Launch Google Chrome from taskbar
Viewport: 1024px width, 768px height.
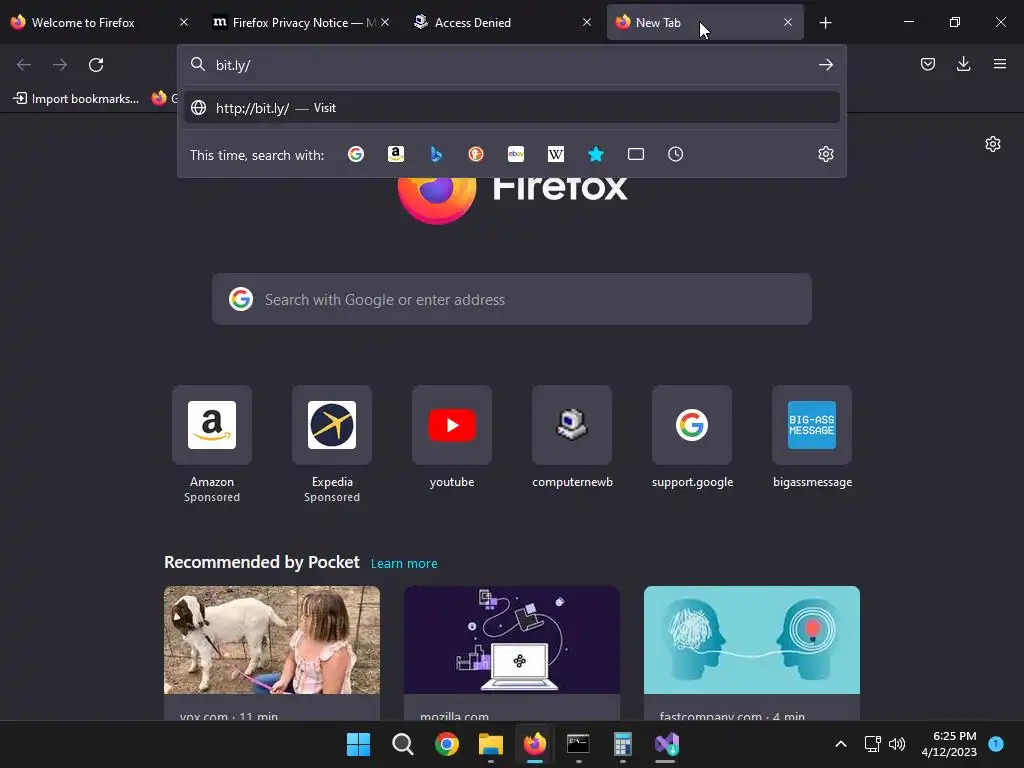point(447,744)
